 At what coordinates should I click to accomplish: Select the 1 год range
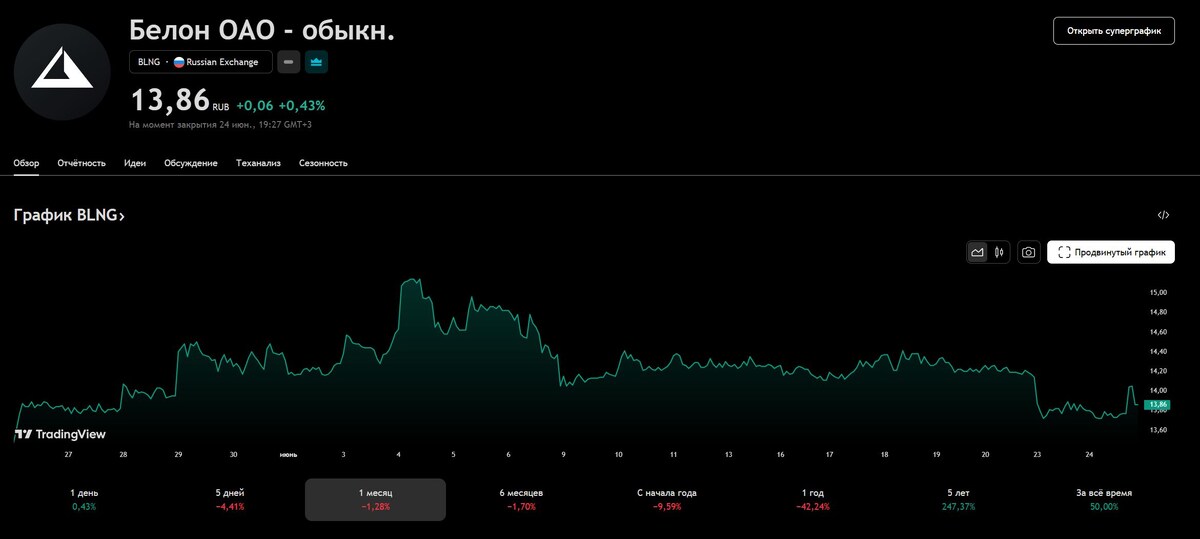[812, 499]
